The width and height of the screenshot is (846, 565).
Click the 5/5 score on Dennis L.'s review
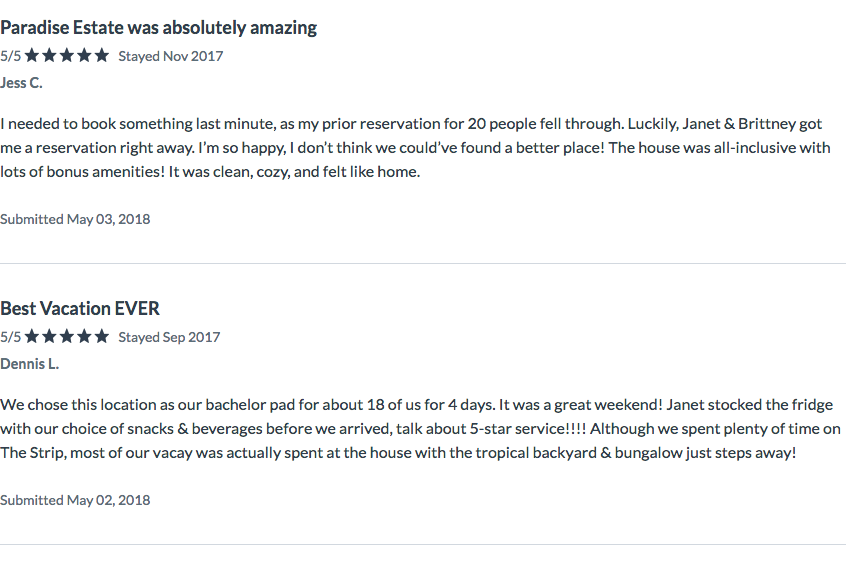11,337
